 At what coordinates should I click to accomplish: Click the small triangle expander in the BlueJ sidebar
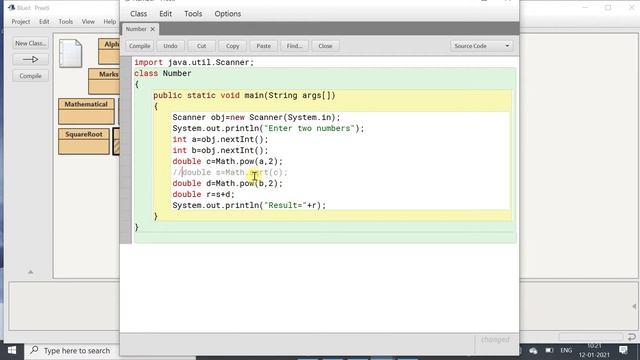pos(30,272)
